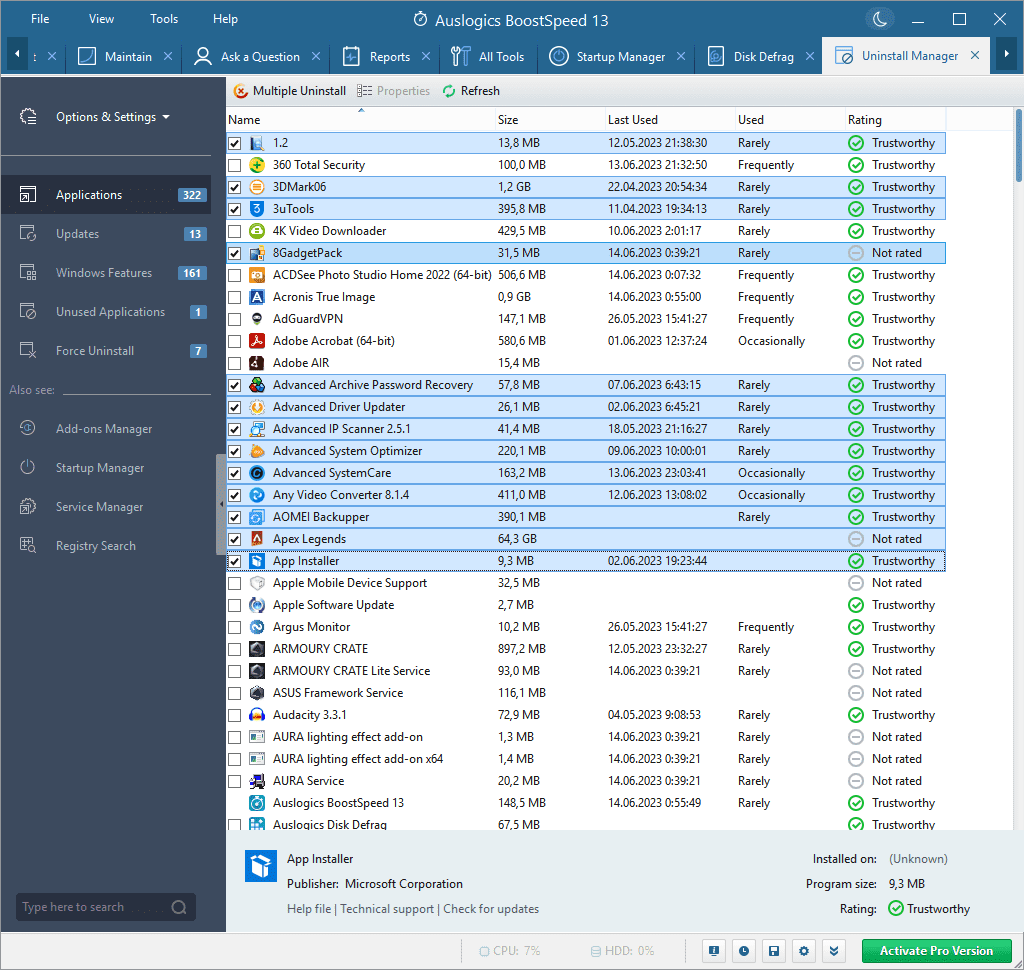Click the Options & Settings gear icon
Screen dimensions: 1024x970
click(x=27, y=117)
